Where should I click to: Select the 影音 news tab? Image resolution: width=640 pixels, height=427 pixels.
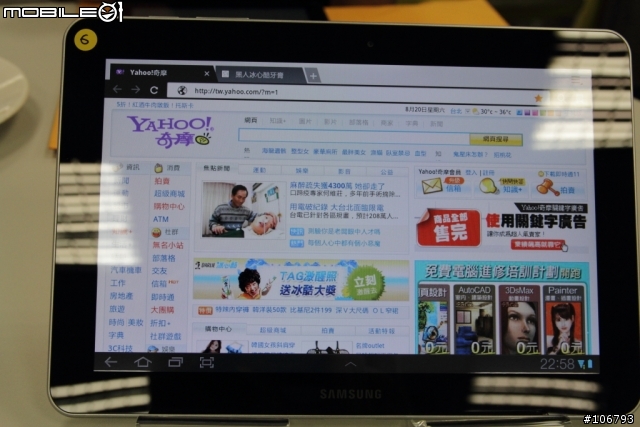(x=344, y=171)
